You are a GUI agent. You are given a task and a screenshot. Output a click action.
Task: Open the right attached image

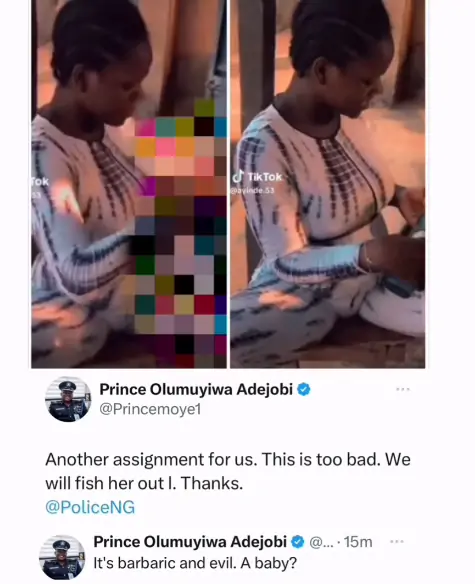[x=327, y=184]
